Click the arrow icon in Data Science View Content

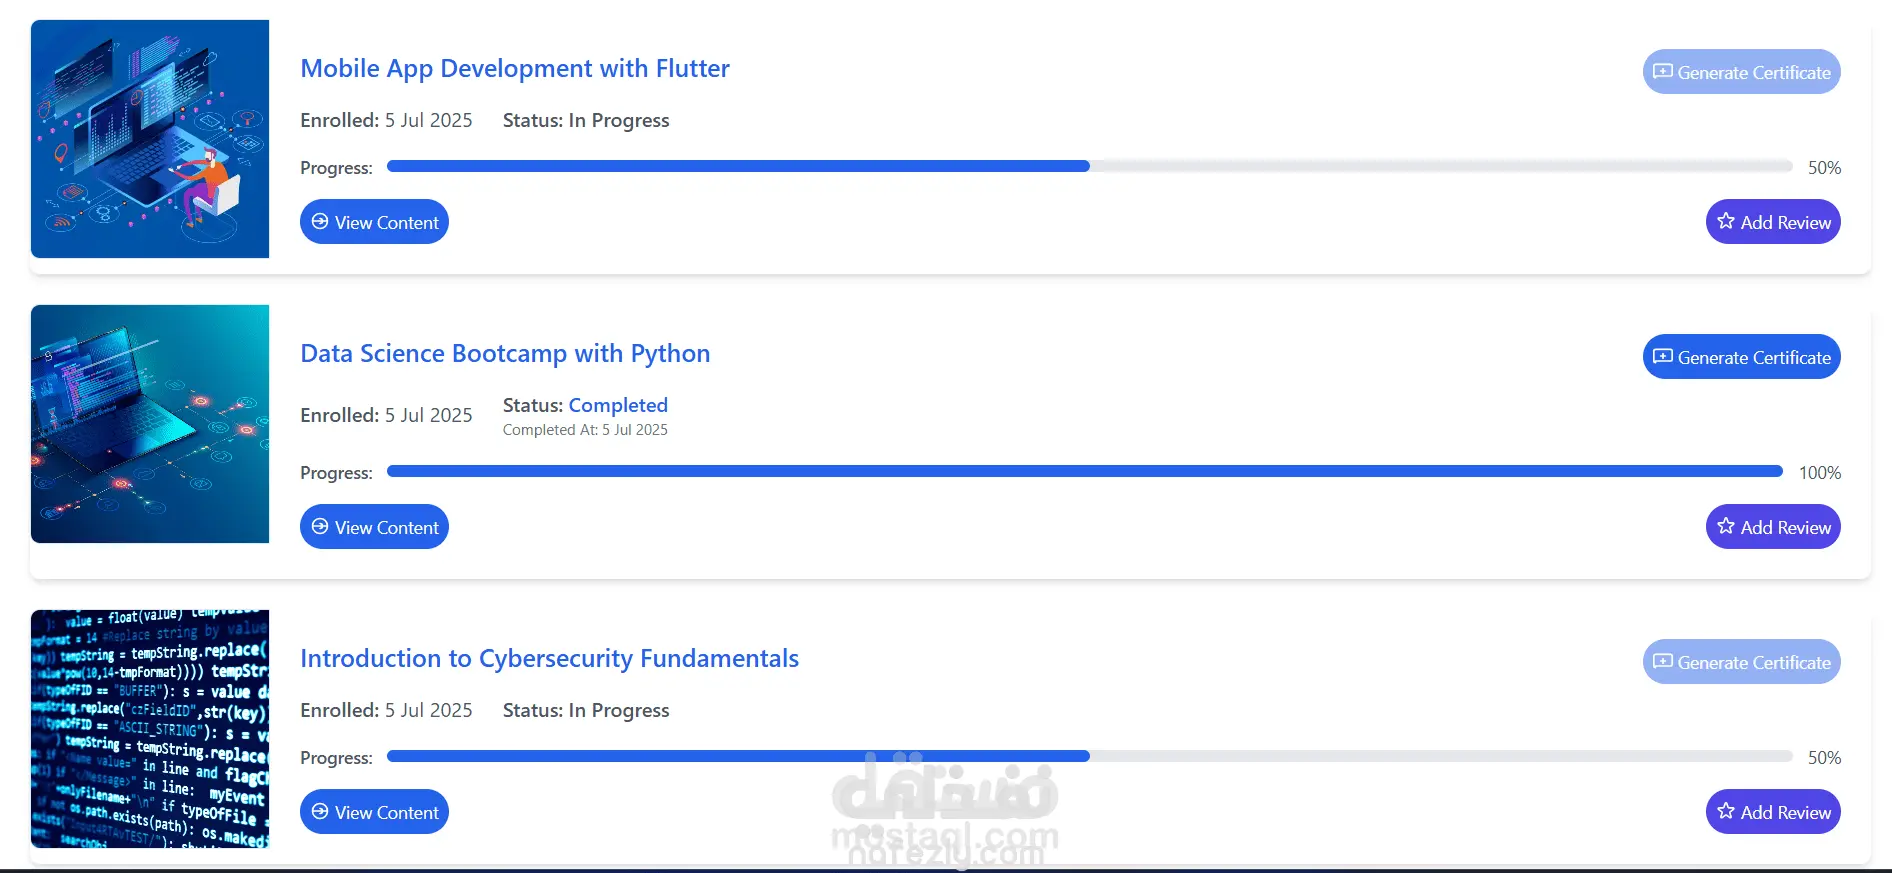pos(320,527)
